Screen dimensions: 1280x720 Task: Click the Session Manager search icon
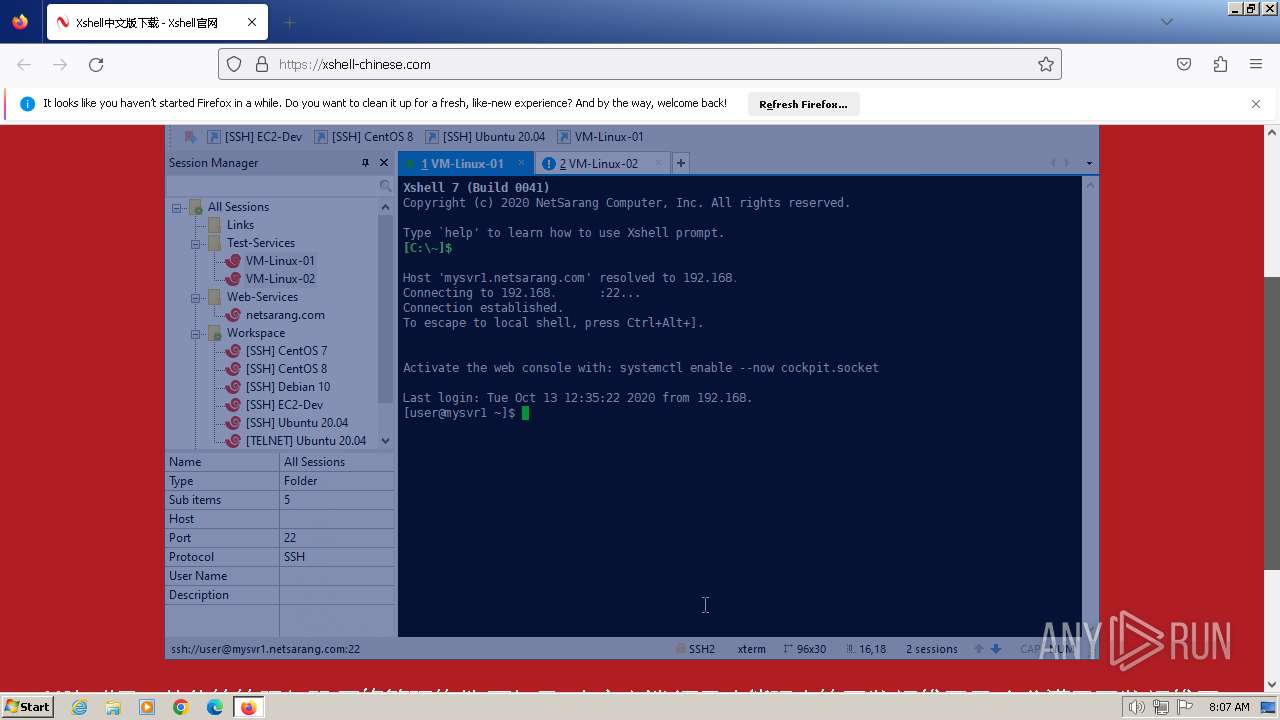point(385,186)
